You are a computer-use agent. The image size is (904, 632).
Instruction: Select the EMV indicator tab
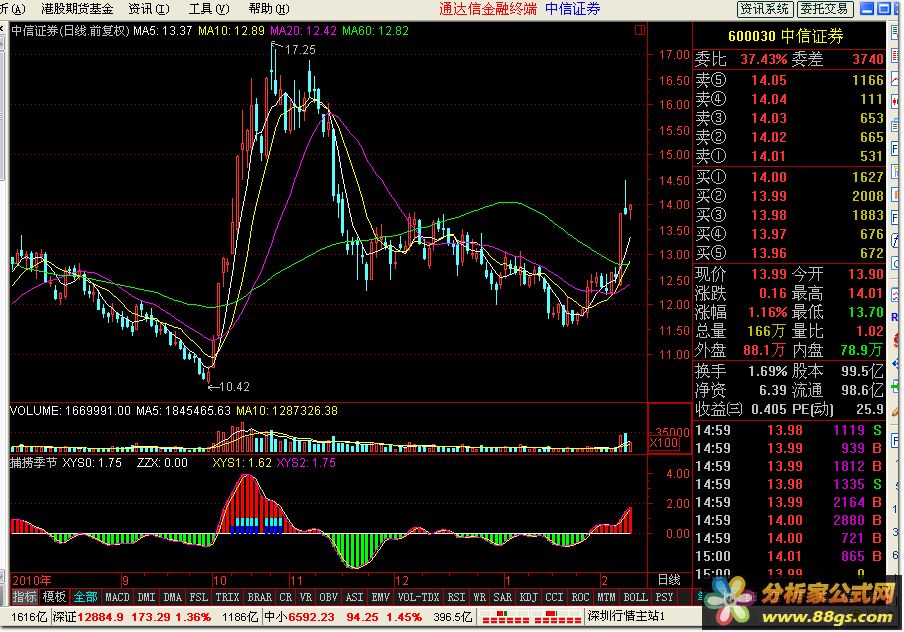click(380, 597)
